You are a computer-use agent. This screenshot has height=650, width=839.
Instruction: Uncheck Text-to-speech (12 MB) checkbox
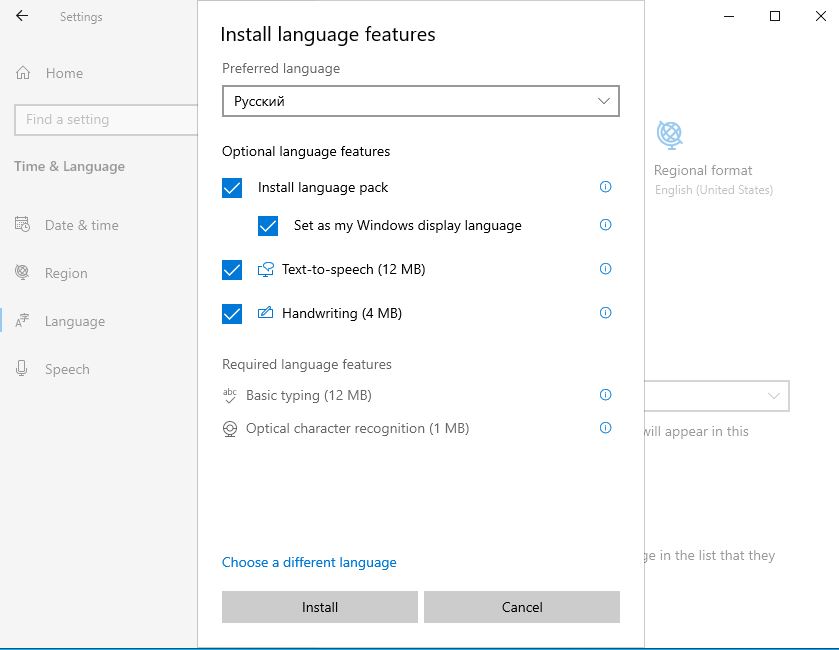click(232, 270)
